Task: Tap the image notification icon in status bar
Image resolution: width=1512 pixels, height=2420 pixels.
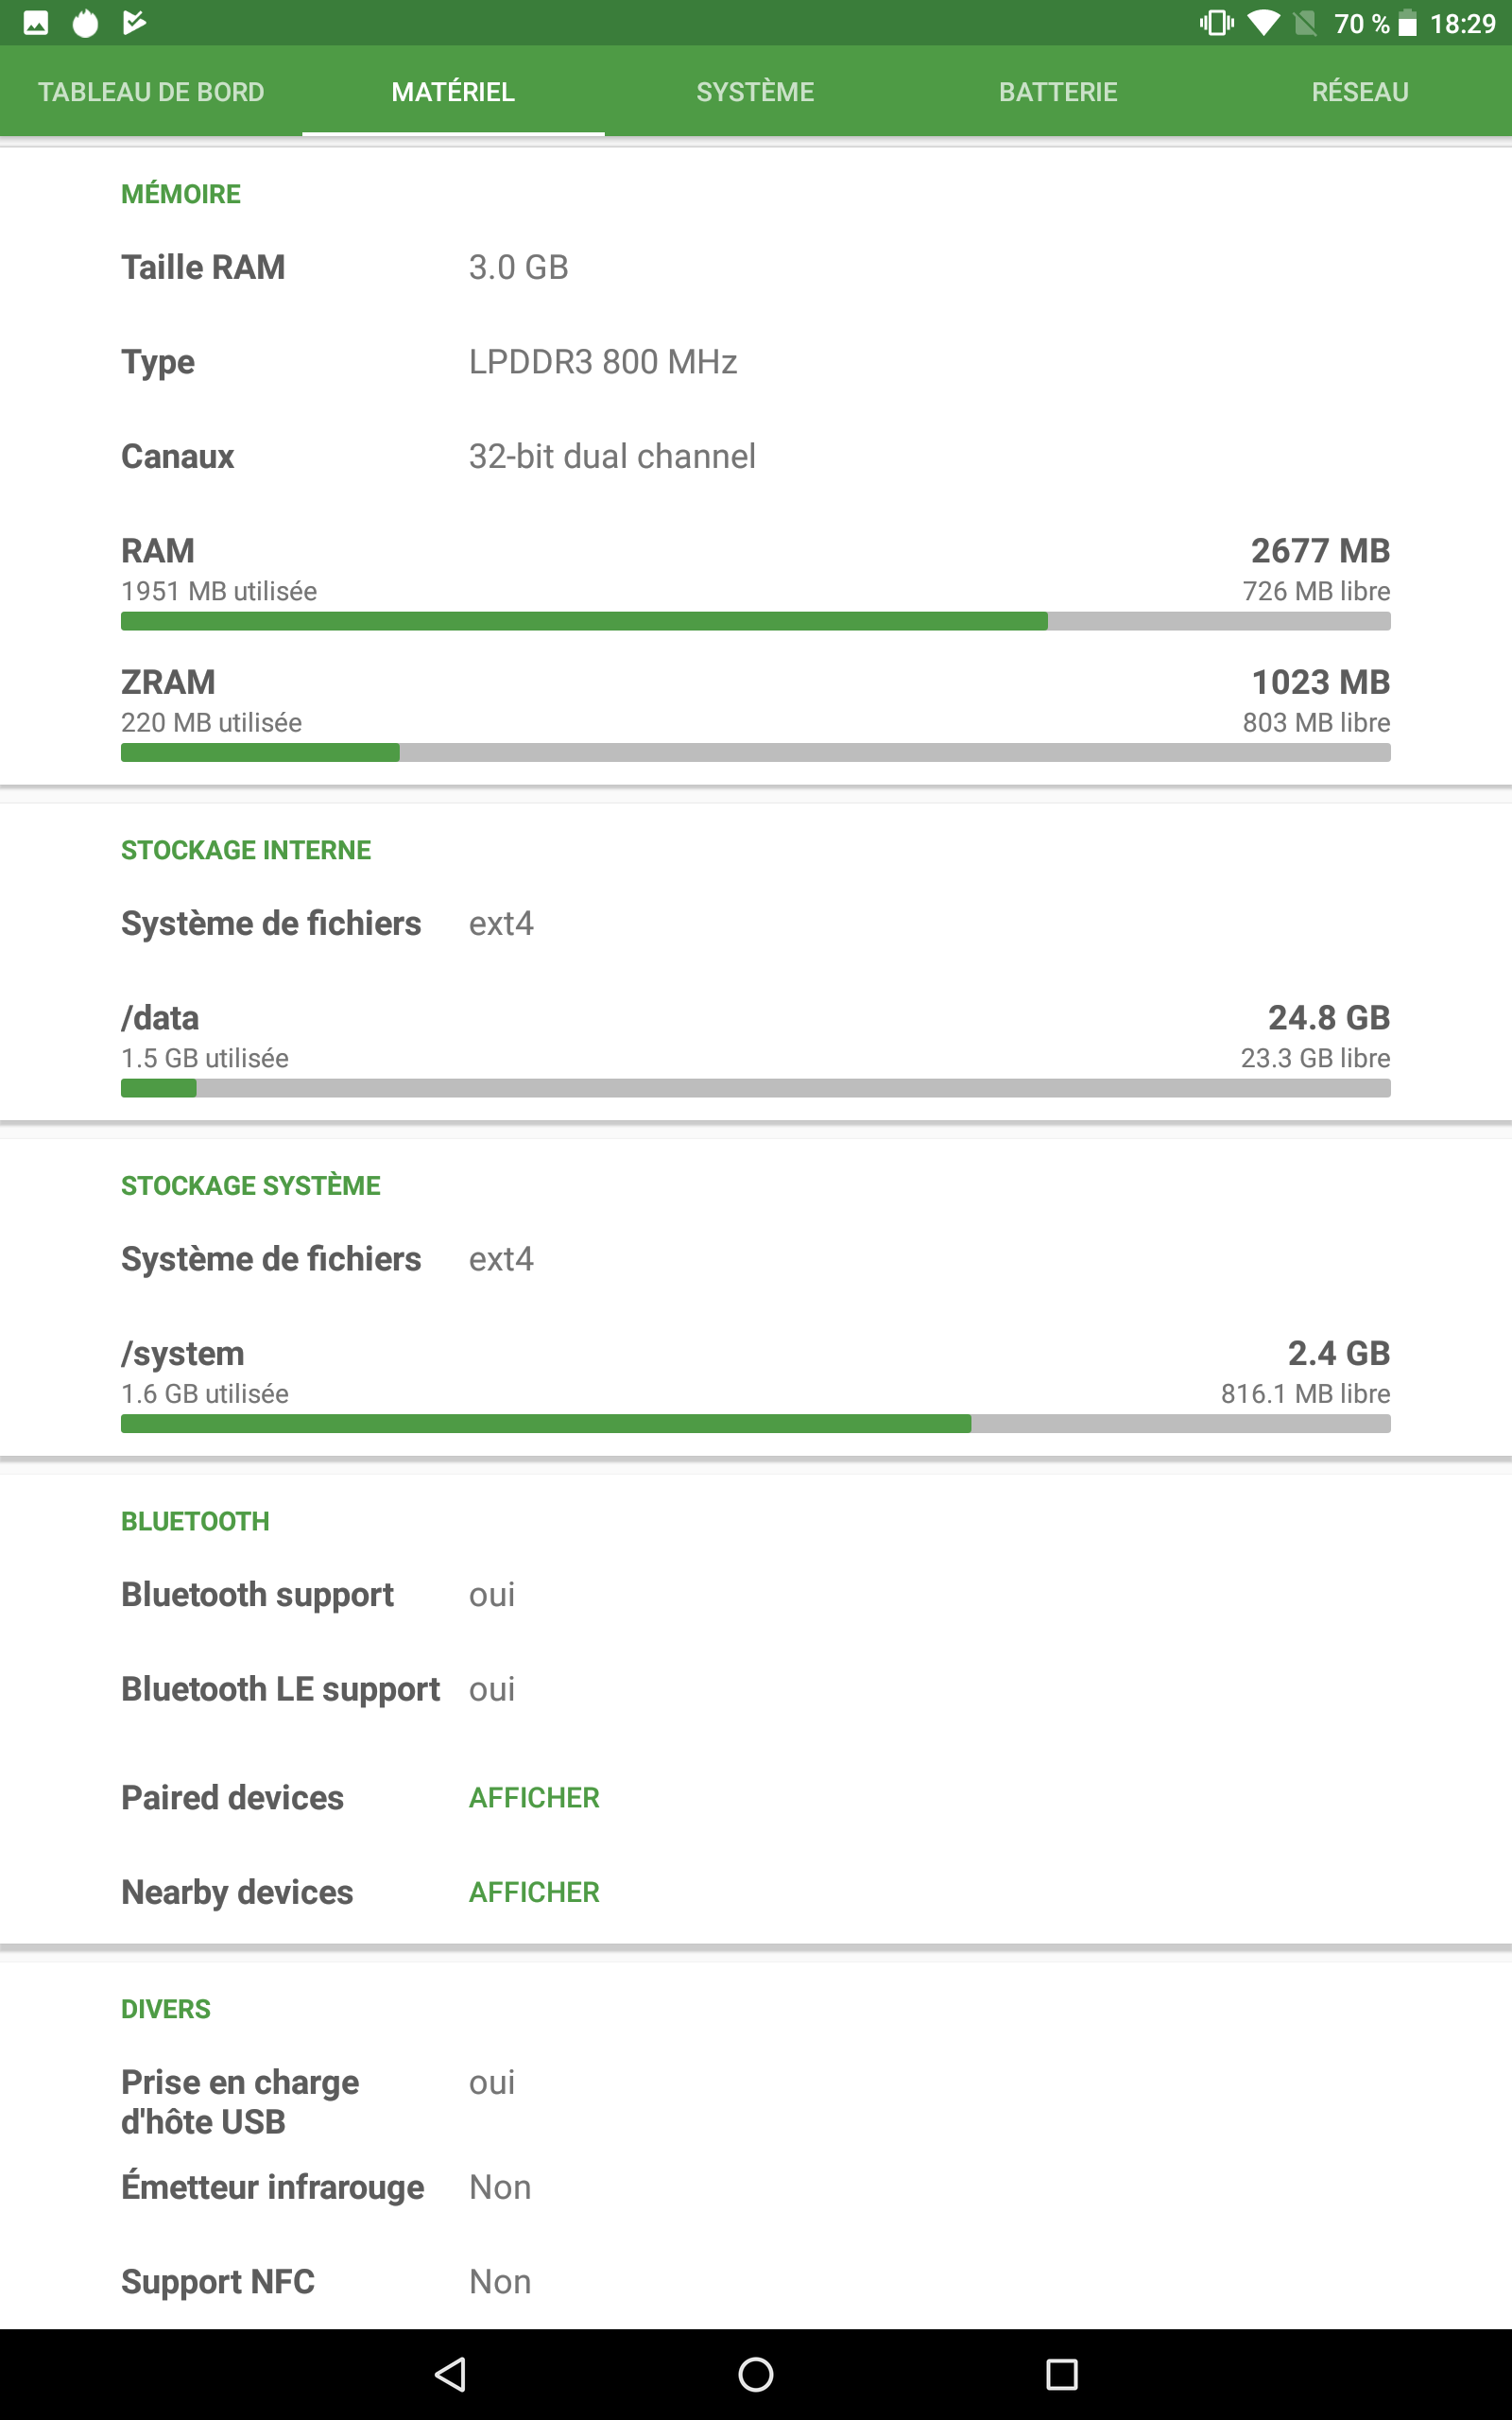Action: tap(36, 23)
